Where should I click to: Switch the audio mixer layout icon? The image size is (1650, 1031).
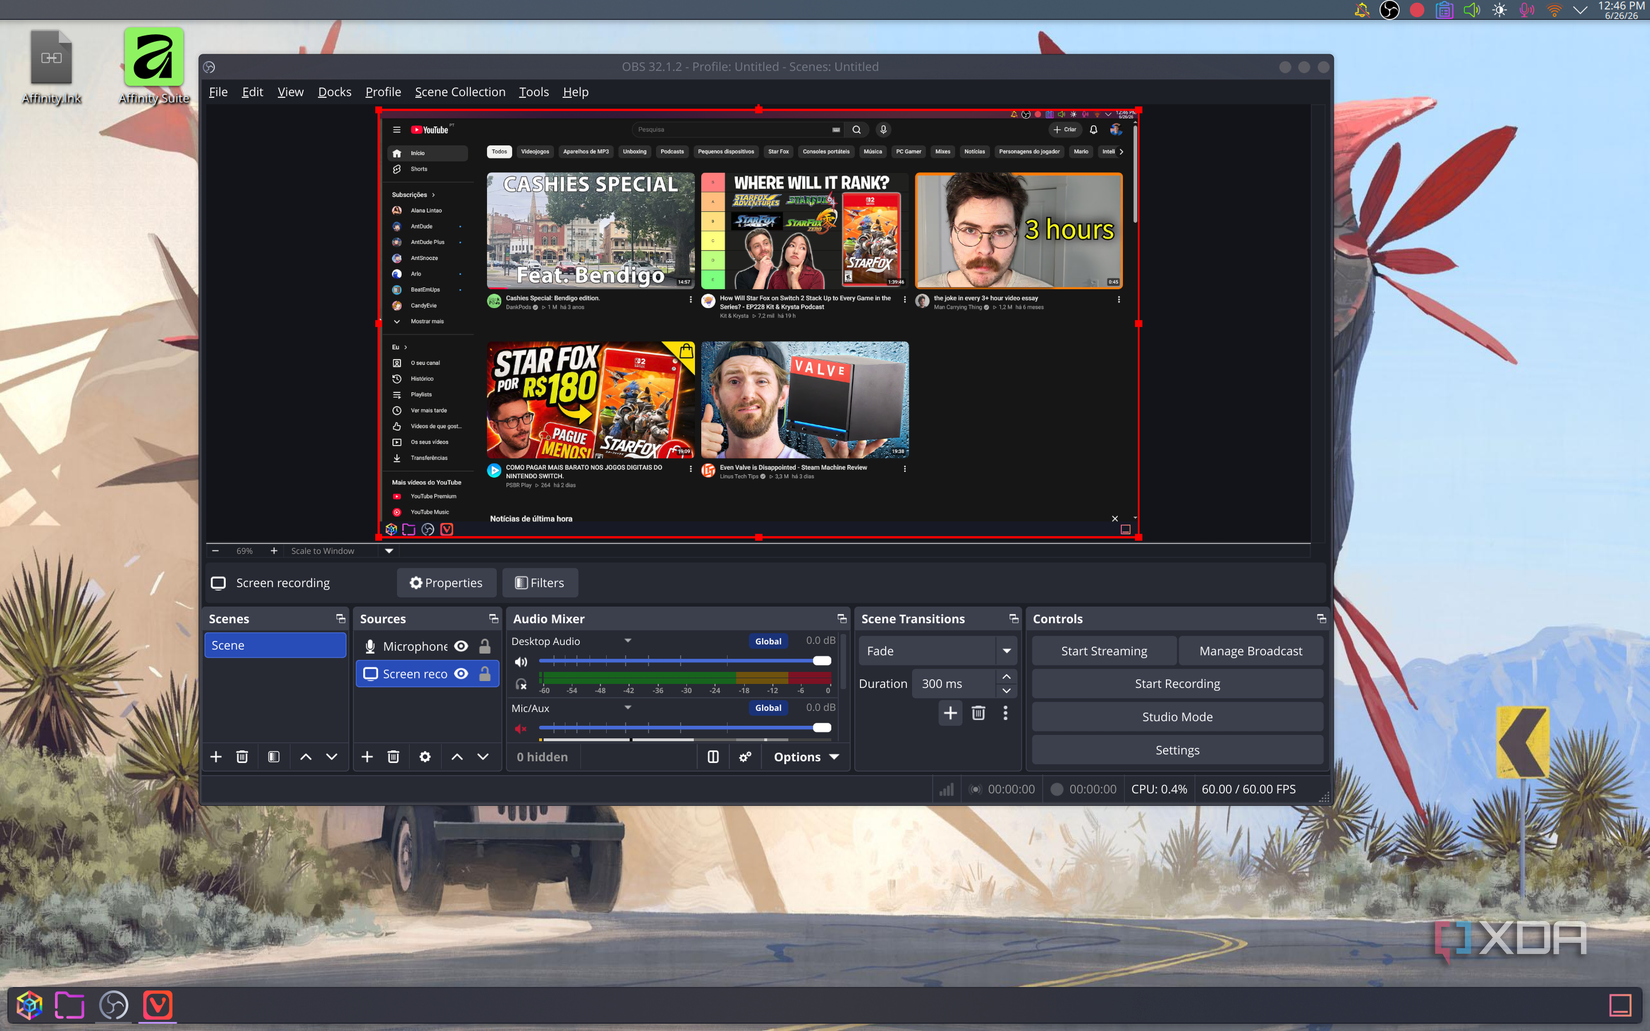(x=713, y=757)
